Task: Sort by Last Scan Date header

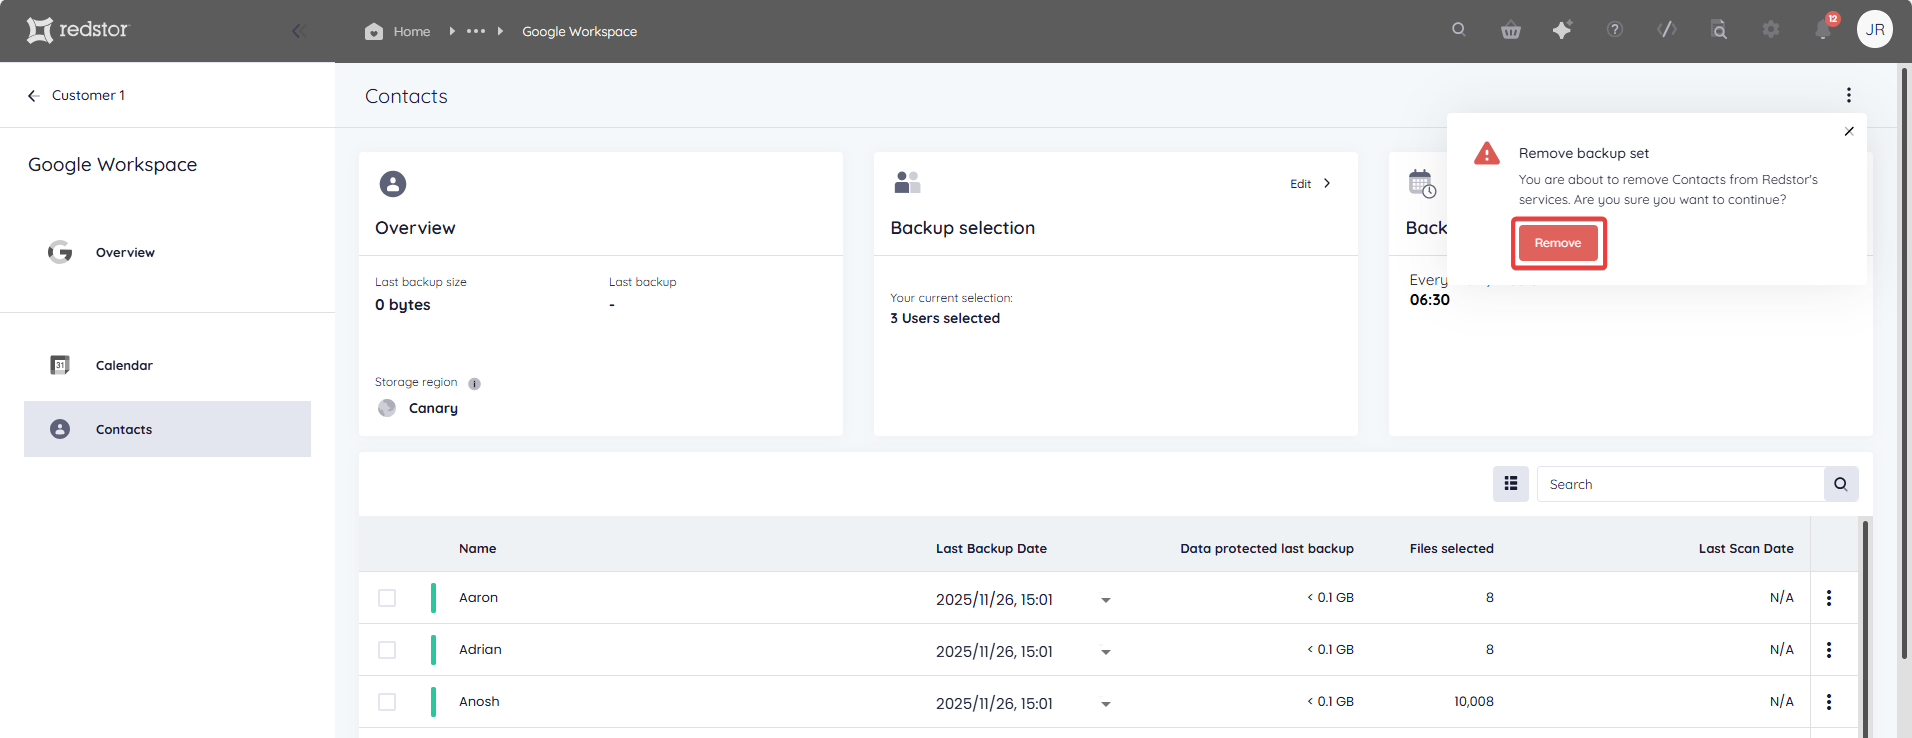Action: pyautogui.click(x=1746, y=548)
